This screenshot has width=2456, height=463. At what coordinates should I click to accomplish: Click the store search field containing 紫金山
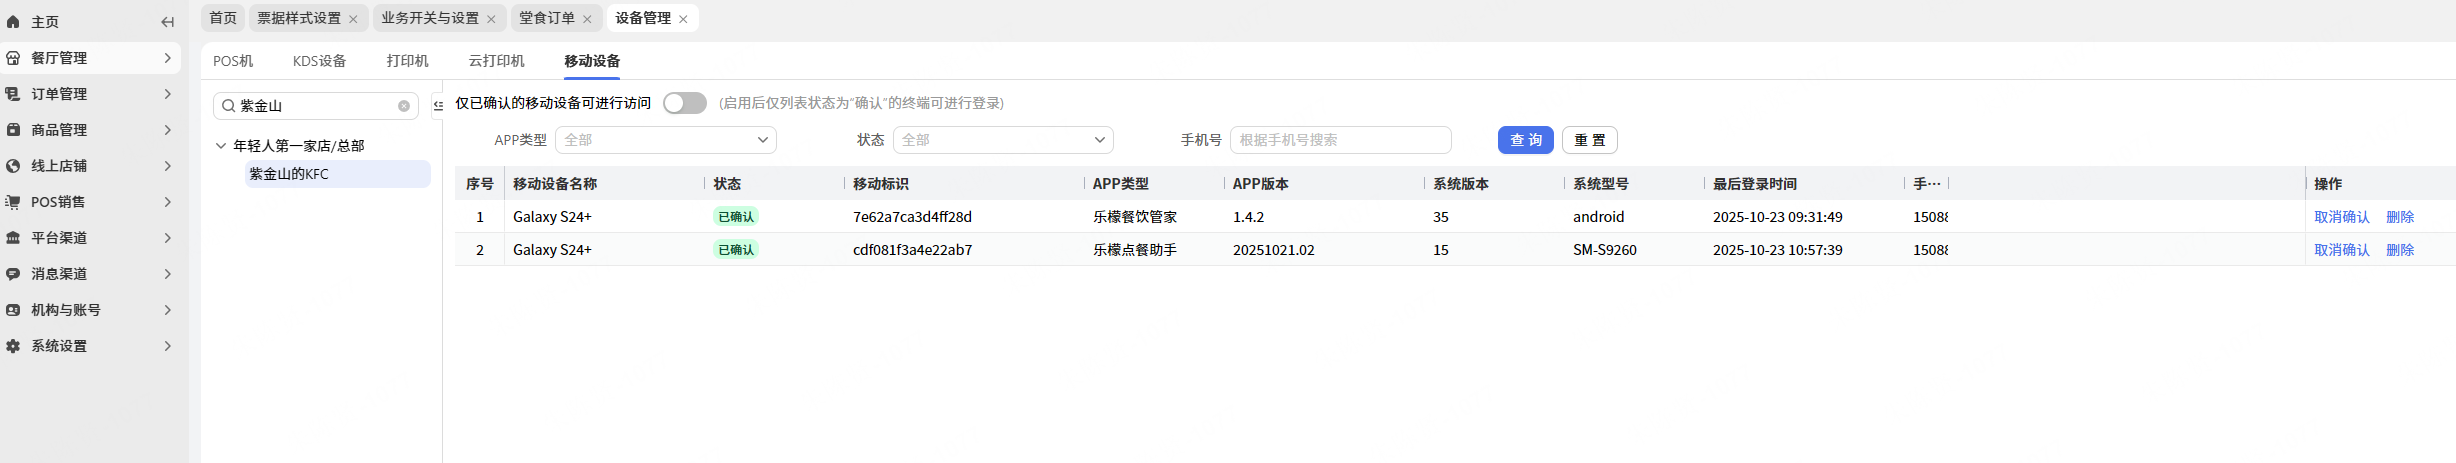(316, 106)
